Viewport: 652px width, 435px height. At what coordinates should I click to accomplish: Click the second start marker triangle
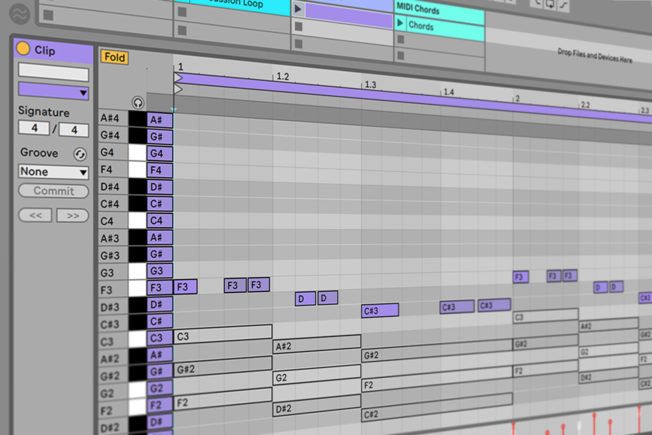pos(178,89)
